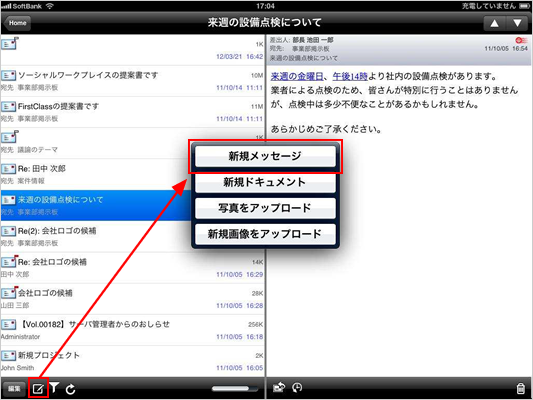Go to next message with down arrow
This screenshot has width=533, height=400.
click(x=517, y=23)
